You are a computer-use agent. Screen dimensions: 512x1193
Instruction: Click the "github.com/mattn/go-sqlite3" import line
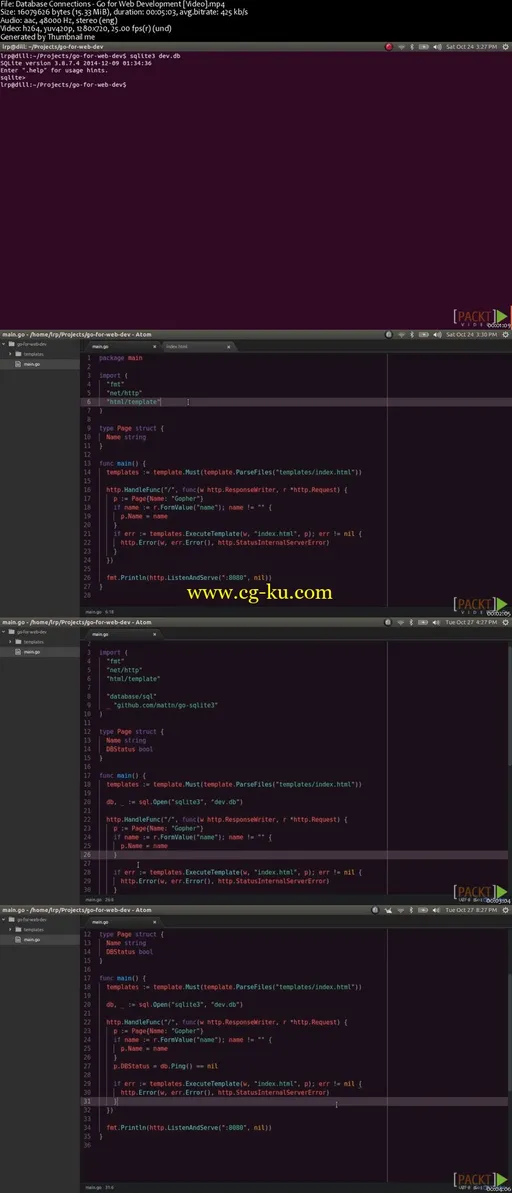162,705
